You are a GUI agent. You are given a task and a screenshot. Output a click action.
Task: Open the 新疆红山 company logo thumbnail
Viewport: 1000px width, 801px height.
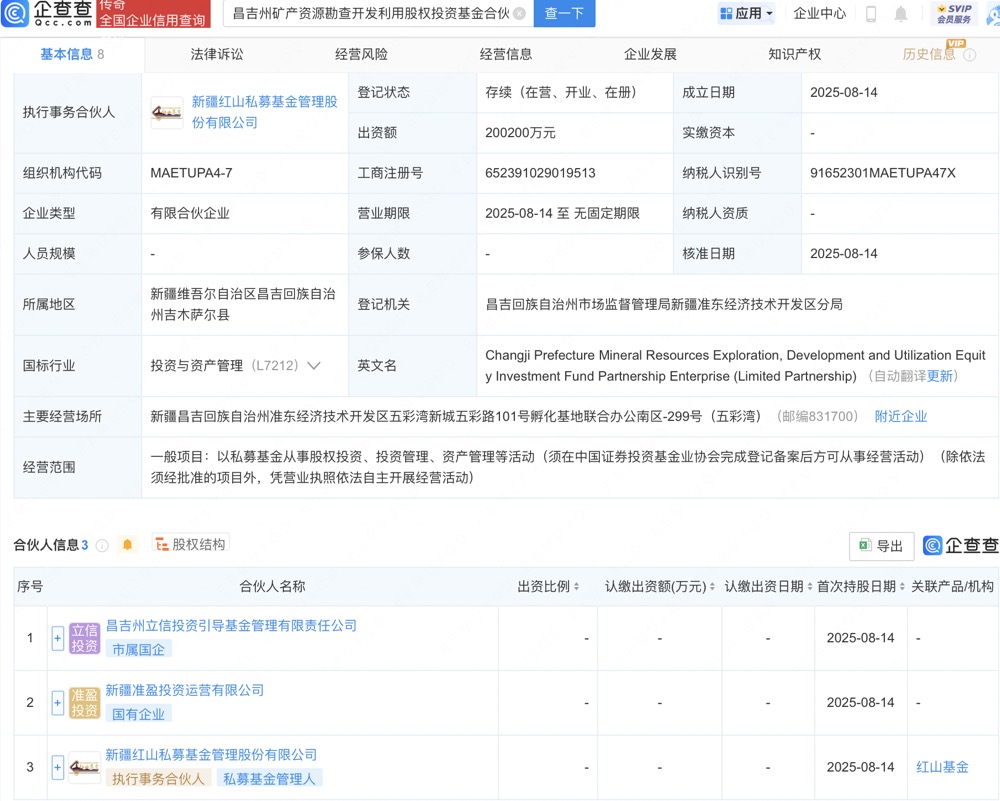(166, 112)
